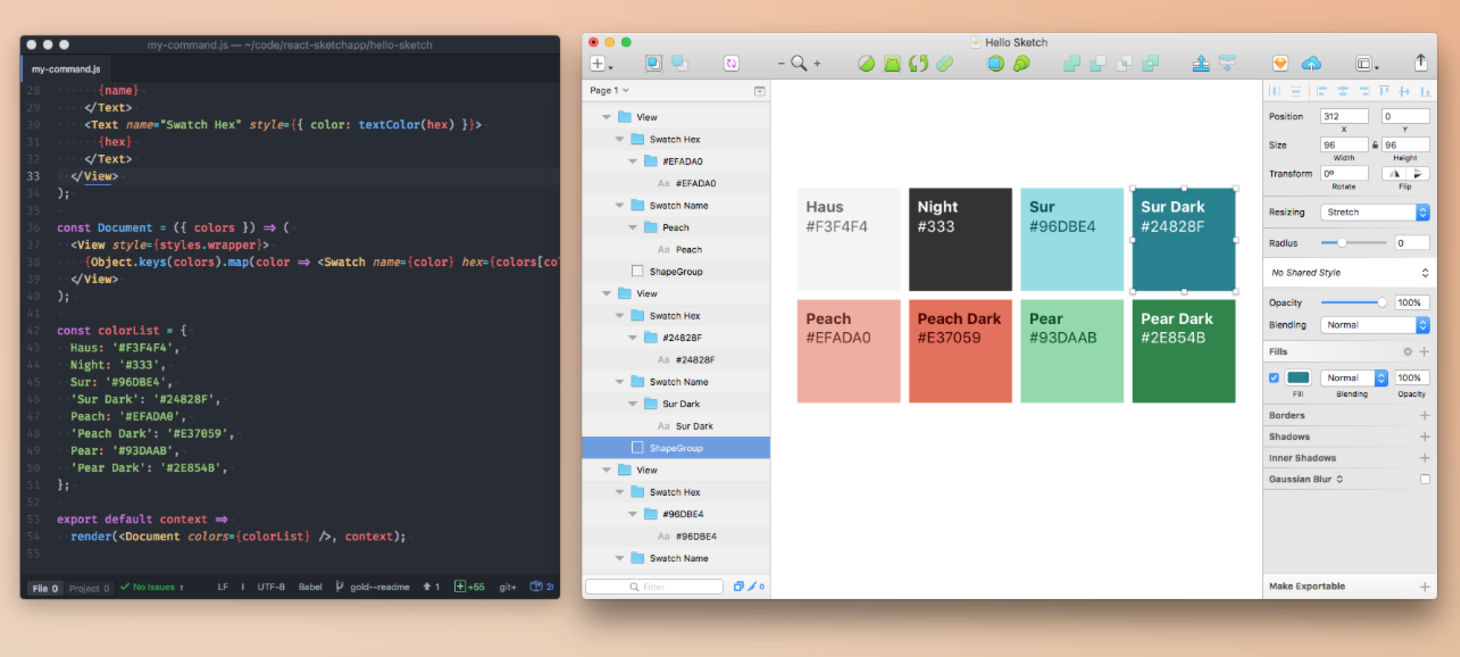Add a new Border with plus
Viewport: 1460px width, 657px height.
point(1424,415)
